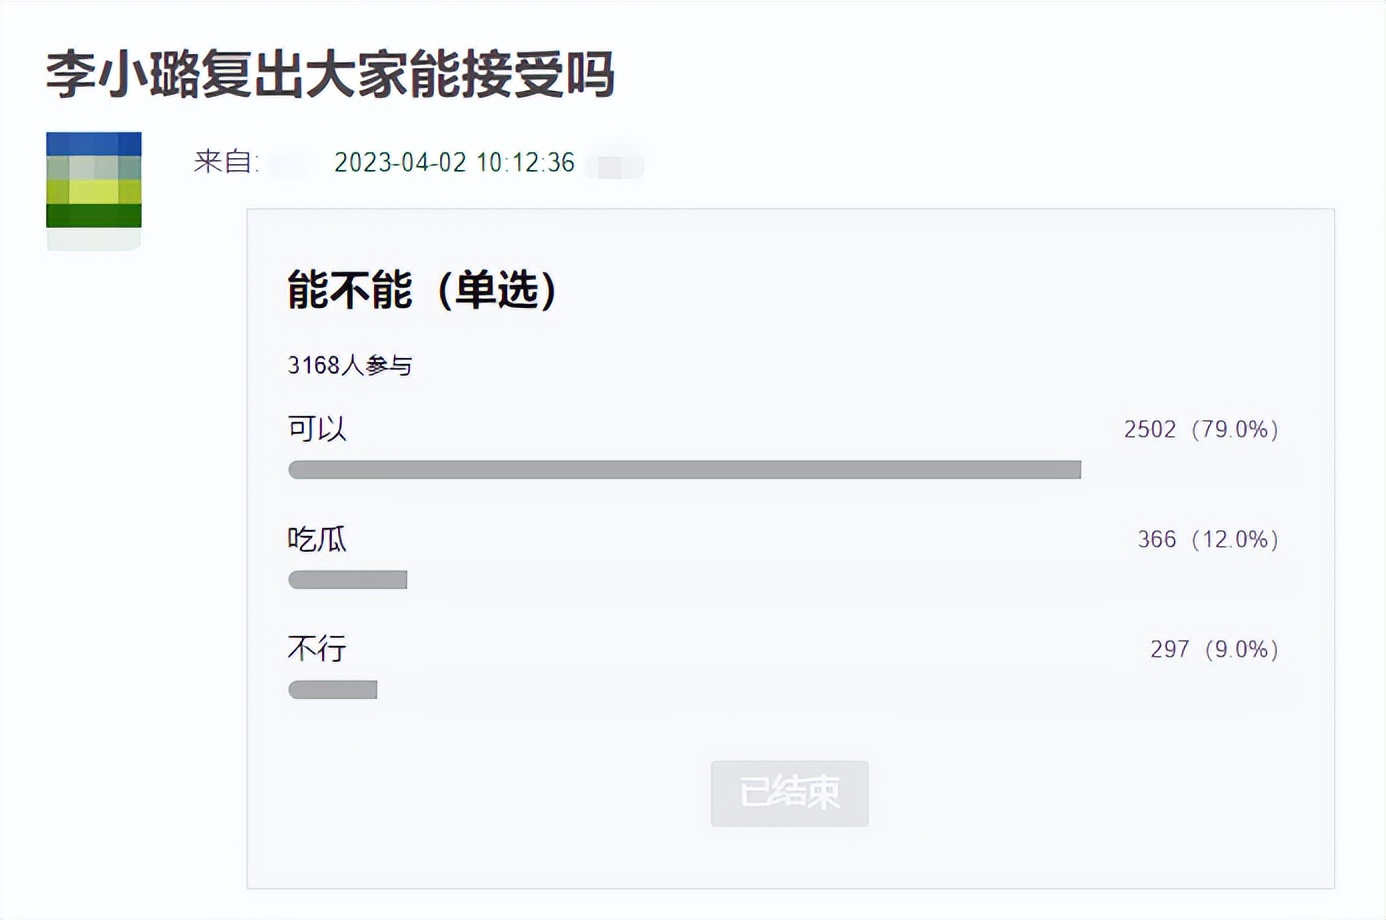Click the poster's pixelated avatar image

click(x=94, y=190)
